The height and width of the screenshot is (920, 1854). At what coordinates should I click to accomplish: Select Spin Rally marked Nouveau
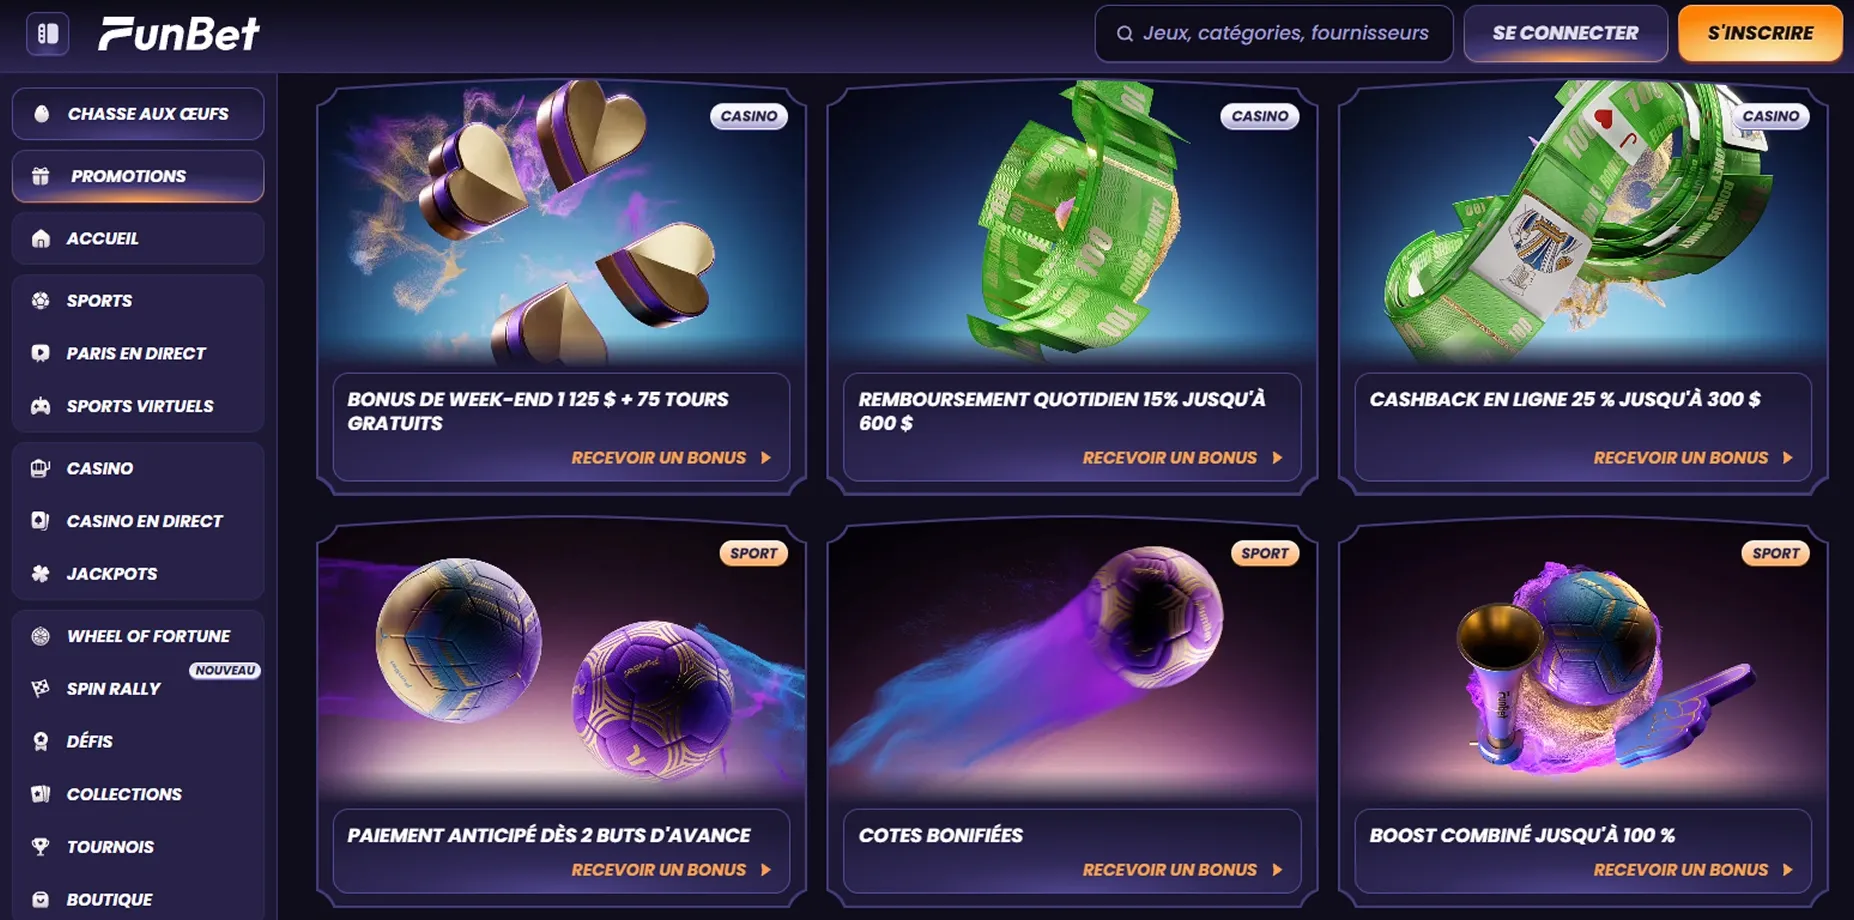138,689
